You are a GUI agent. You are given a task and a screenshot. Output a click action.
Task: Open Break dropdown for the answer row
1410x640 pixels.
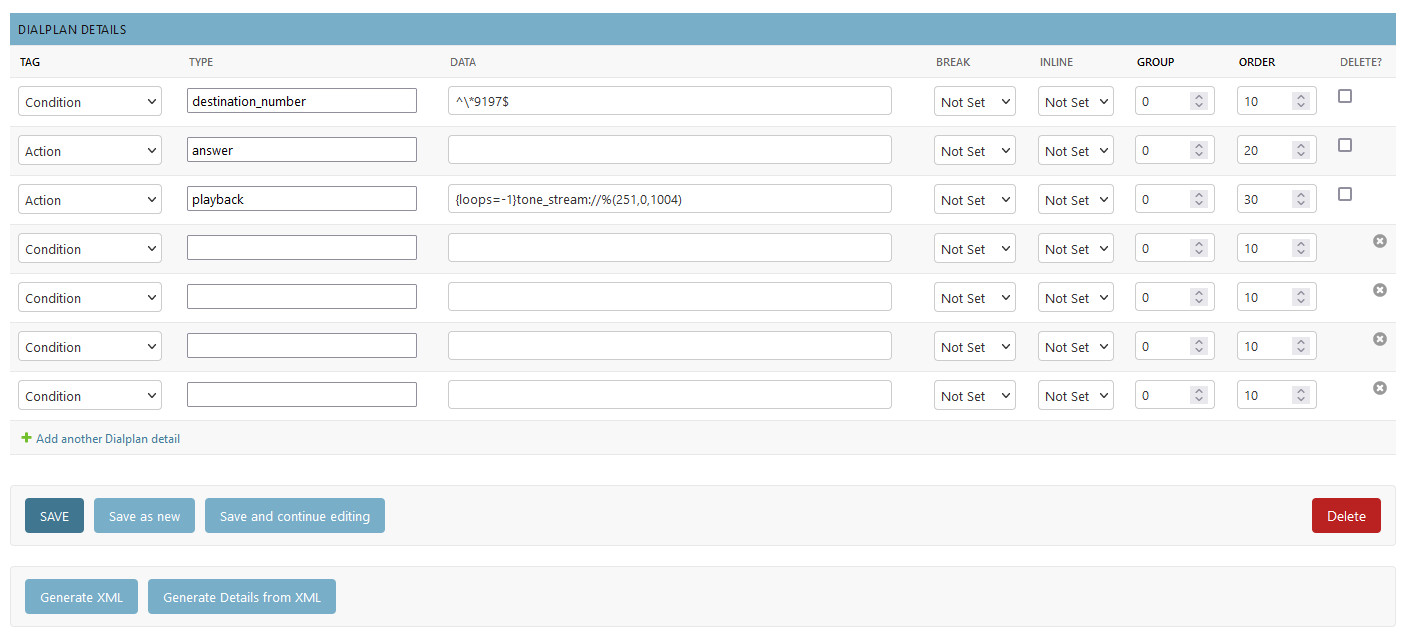click(x=974, y=151)
